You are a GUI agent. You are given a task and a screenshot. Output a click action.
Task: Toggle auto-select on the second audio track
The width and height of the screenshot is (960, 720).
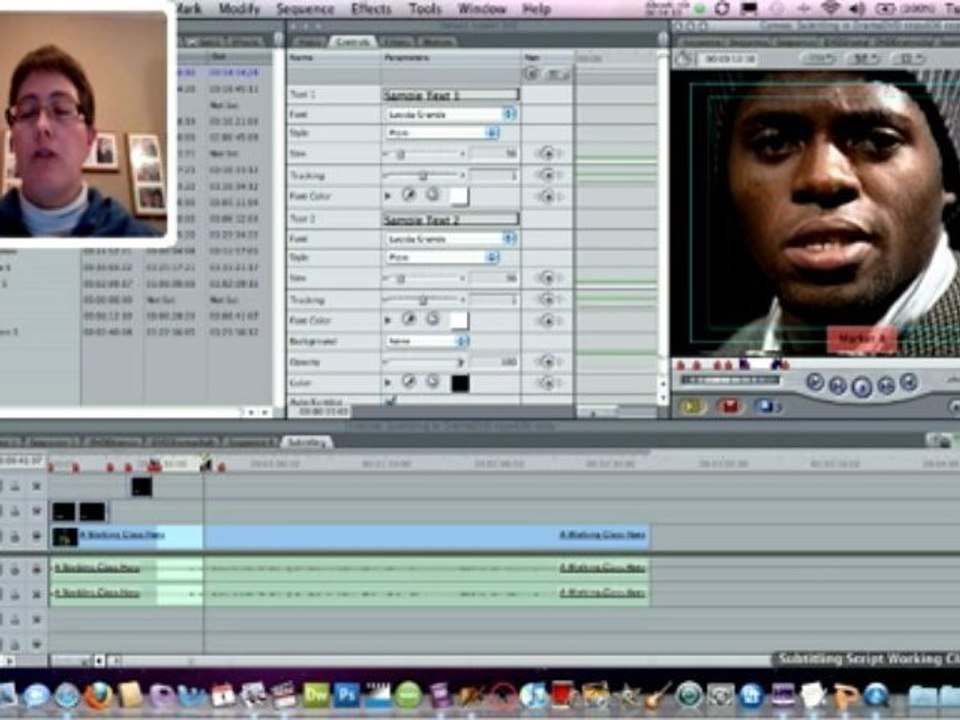(37, 594)
